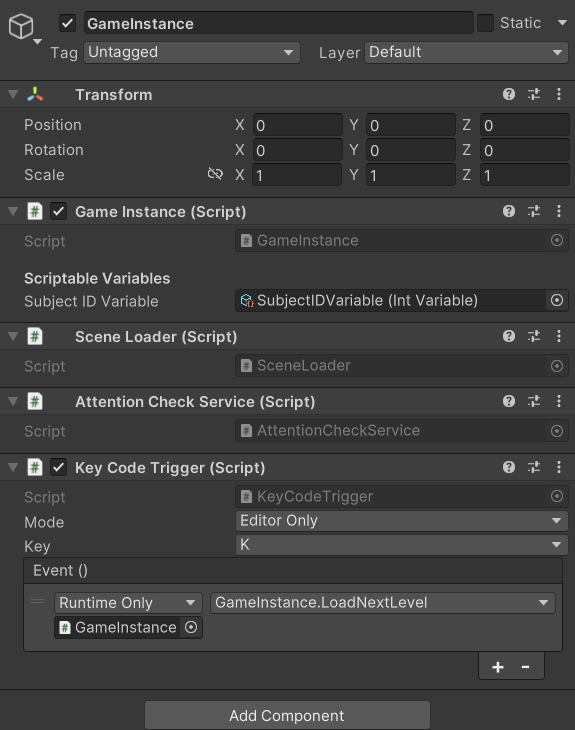Open Scene Loader (Script) more options menu
The width and height of the screenshot is (575, 730).
click(x=559, y=336)
